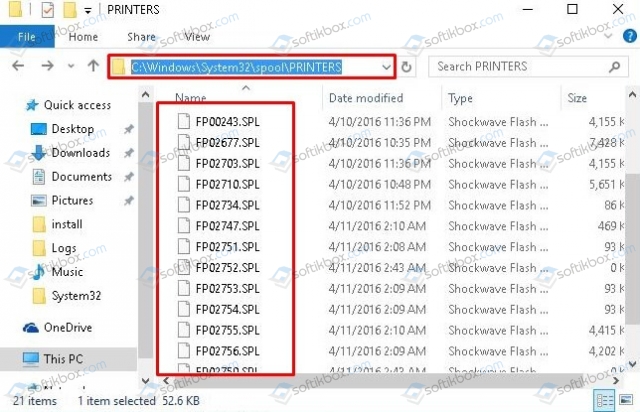Expand address bar history dropdown
The height and width of the screenshot is (412, 640).
tap(386, 67)
